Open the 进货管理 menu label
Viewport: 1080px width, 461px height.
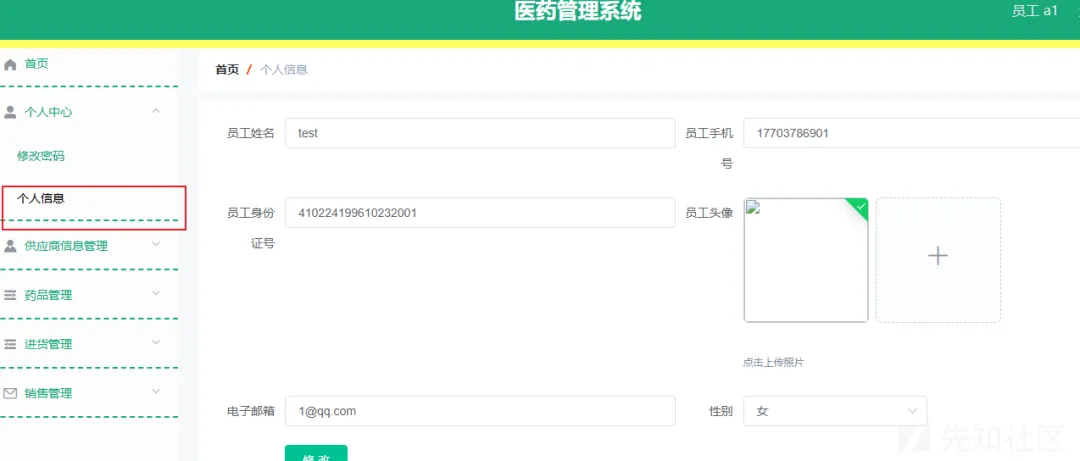coord(48,345)
